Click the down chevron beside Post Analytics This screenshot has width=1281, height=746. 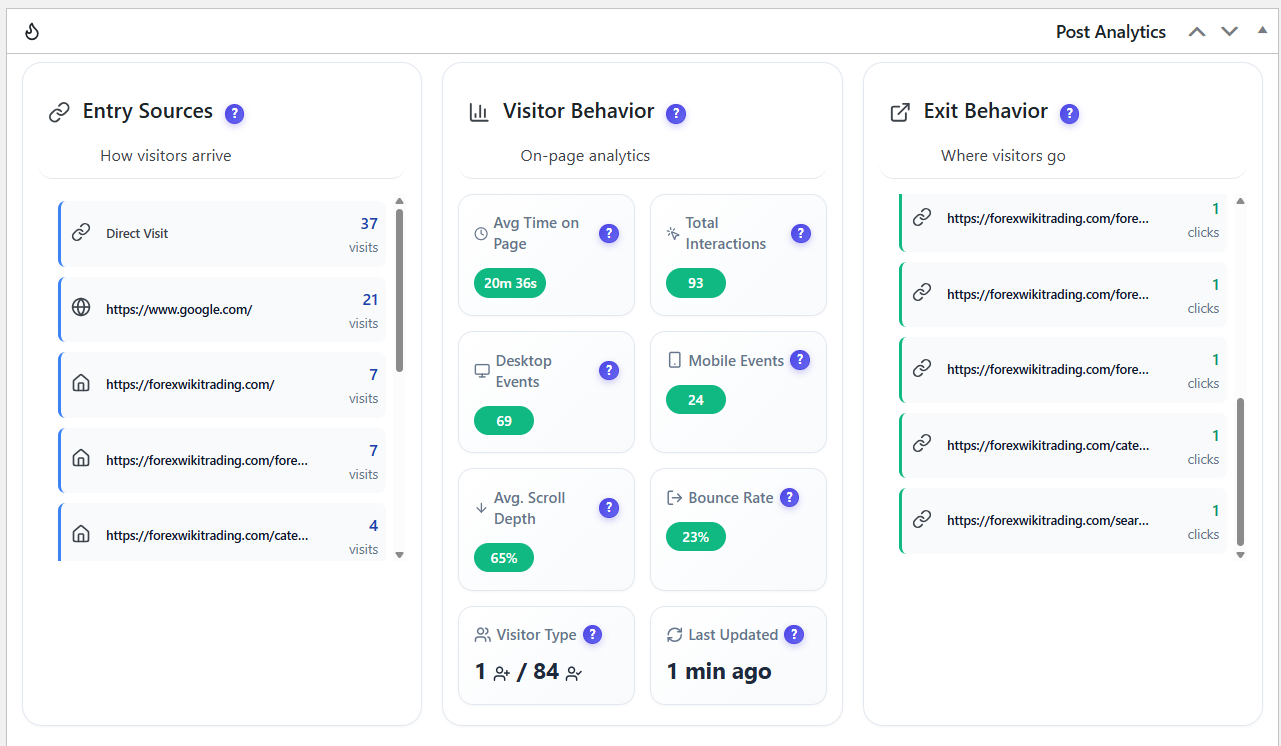point(1229,31)
